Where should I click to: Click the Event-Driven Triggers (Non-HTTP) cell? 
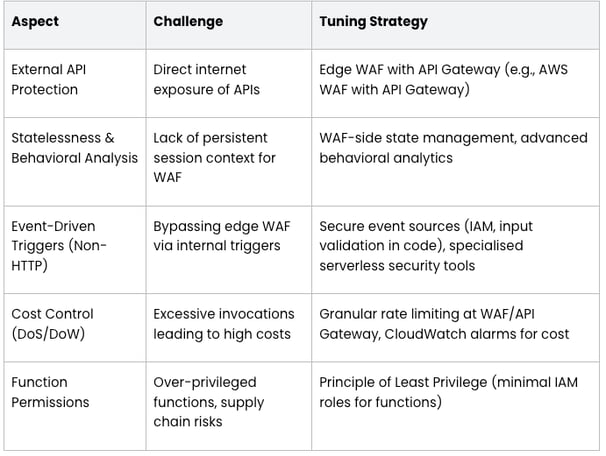coord(75,250)
